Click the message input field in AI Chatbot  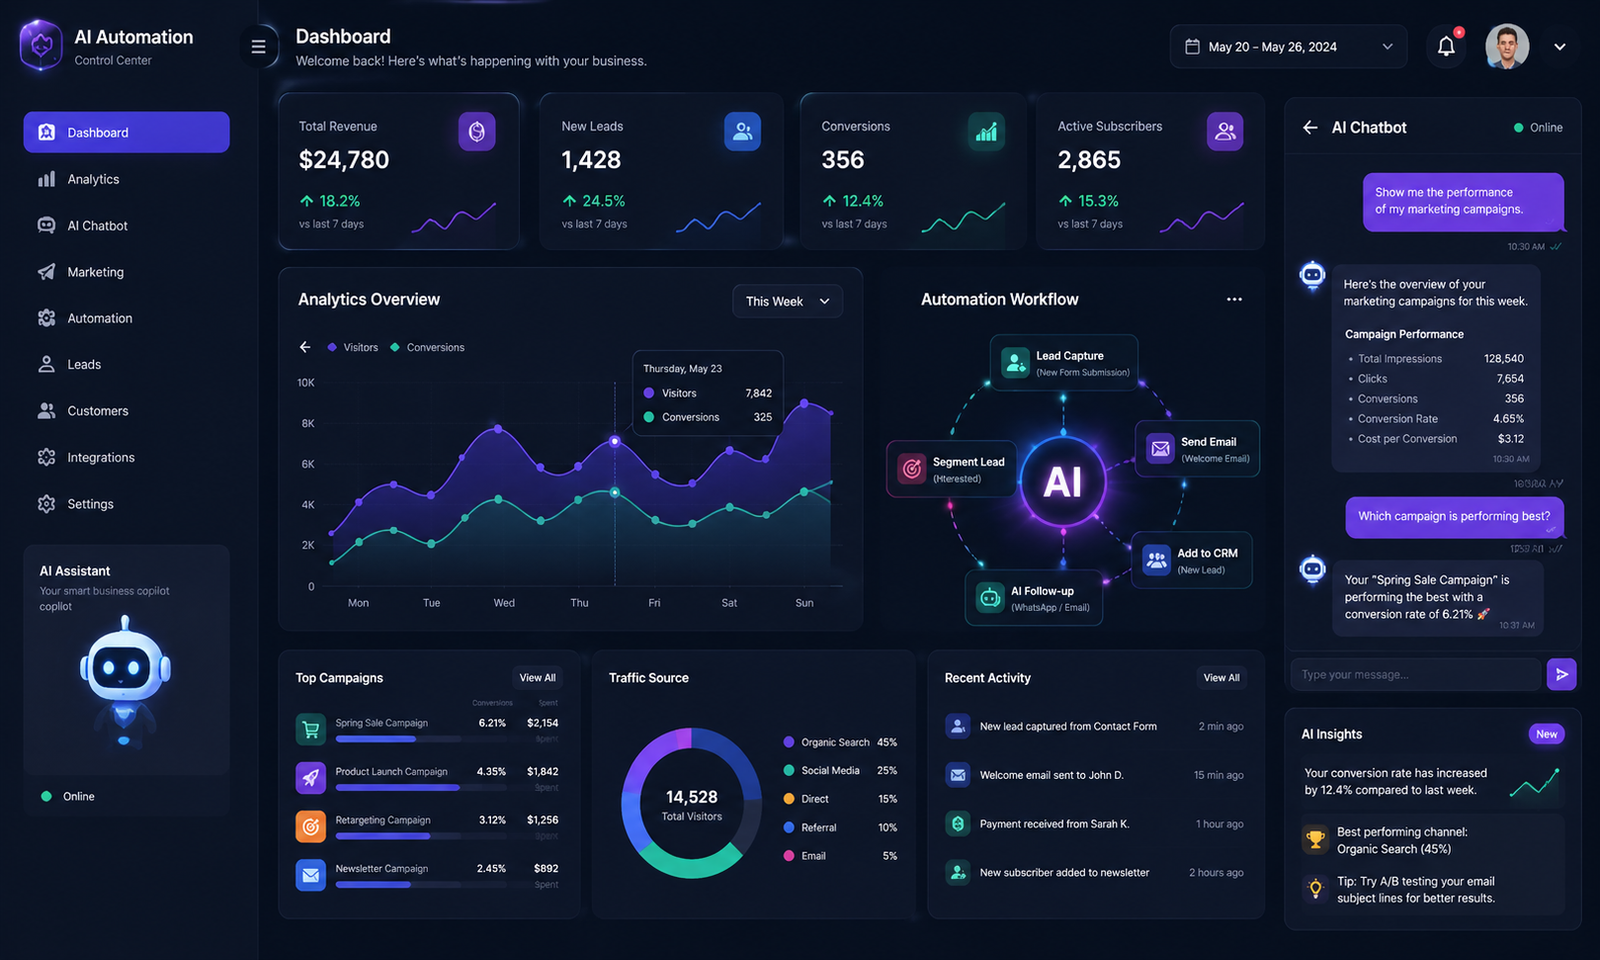[1415, 674]
